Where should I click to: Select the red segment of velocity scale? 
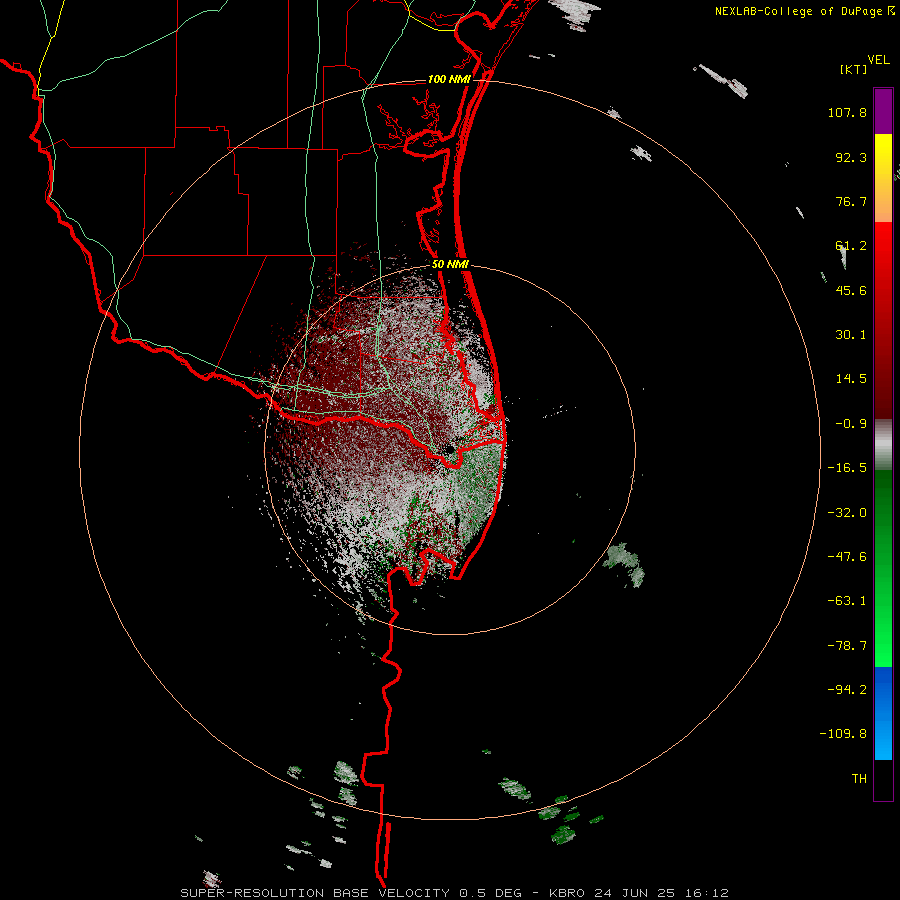click(883, 320)
